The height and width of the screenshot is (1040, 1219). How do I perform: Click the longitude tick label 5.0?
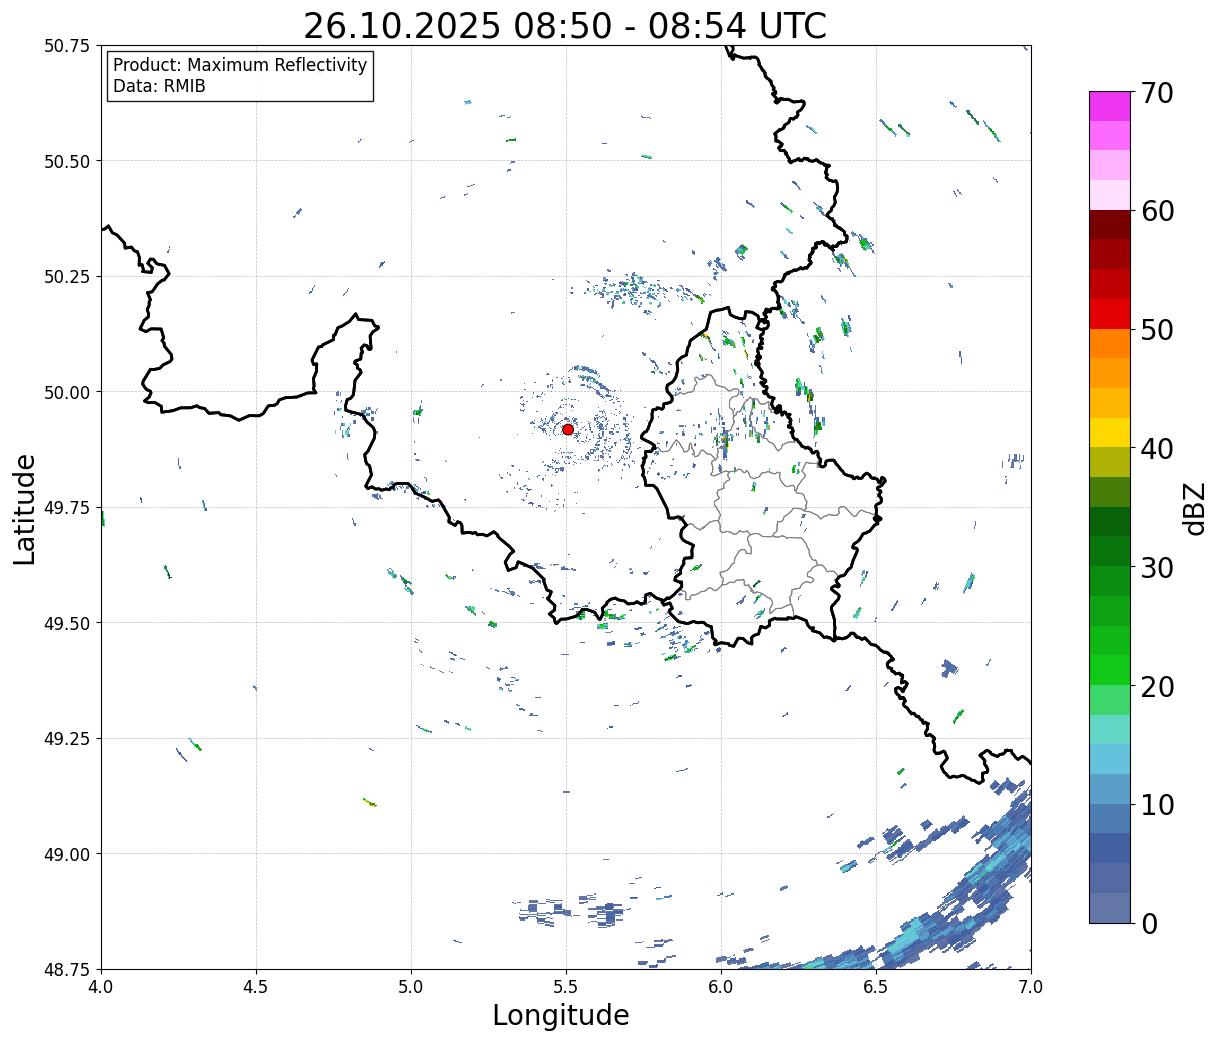coord(411,987)
